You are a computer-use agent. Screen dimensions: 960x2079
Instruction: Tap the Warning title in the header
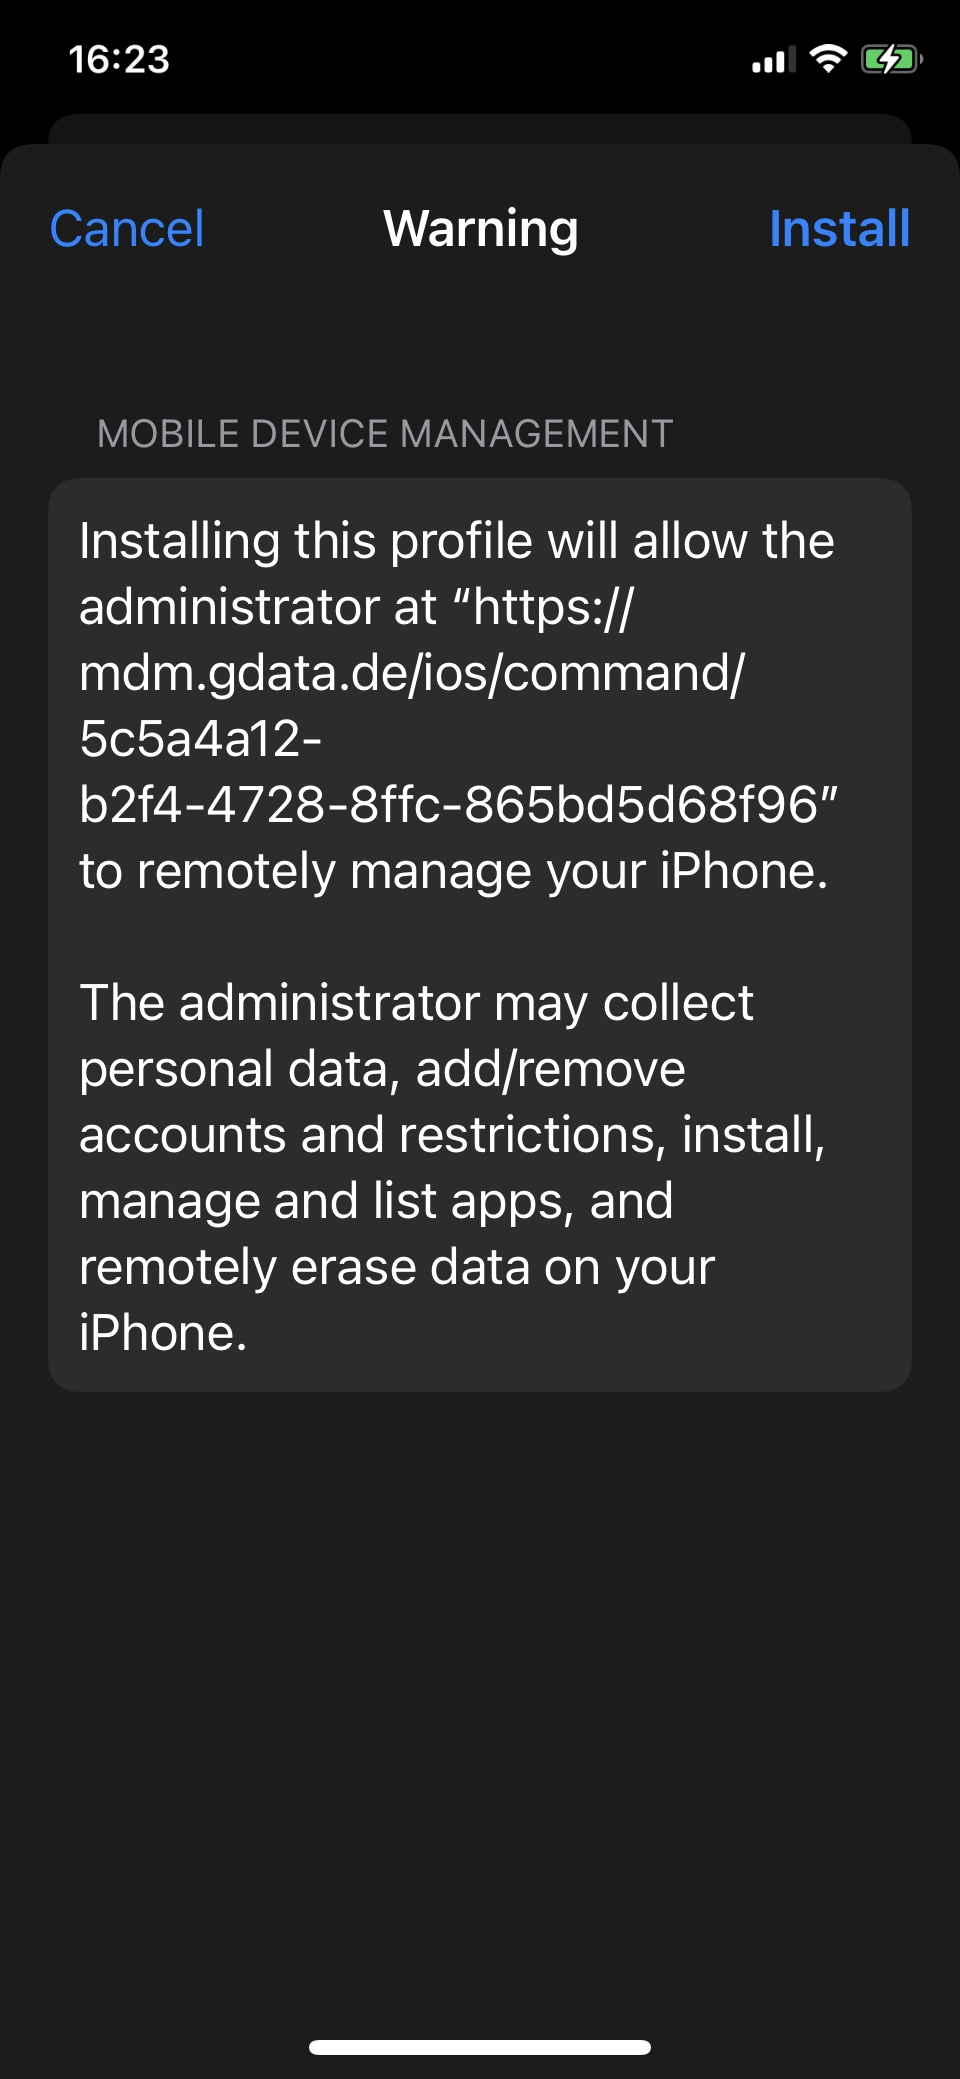coord(481,230)
